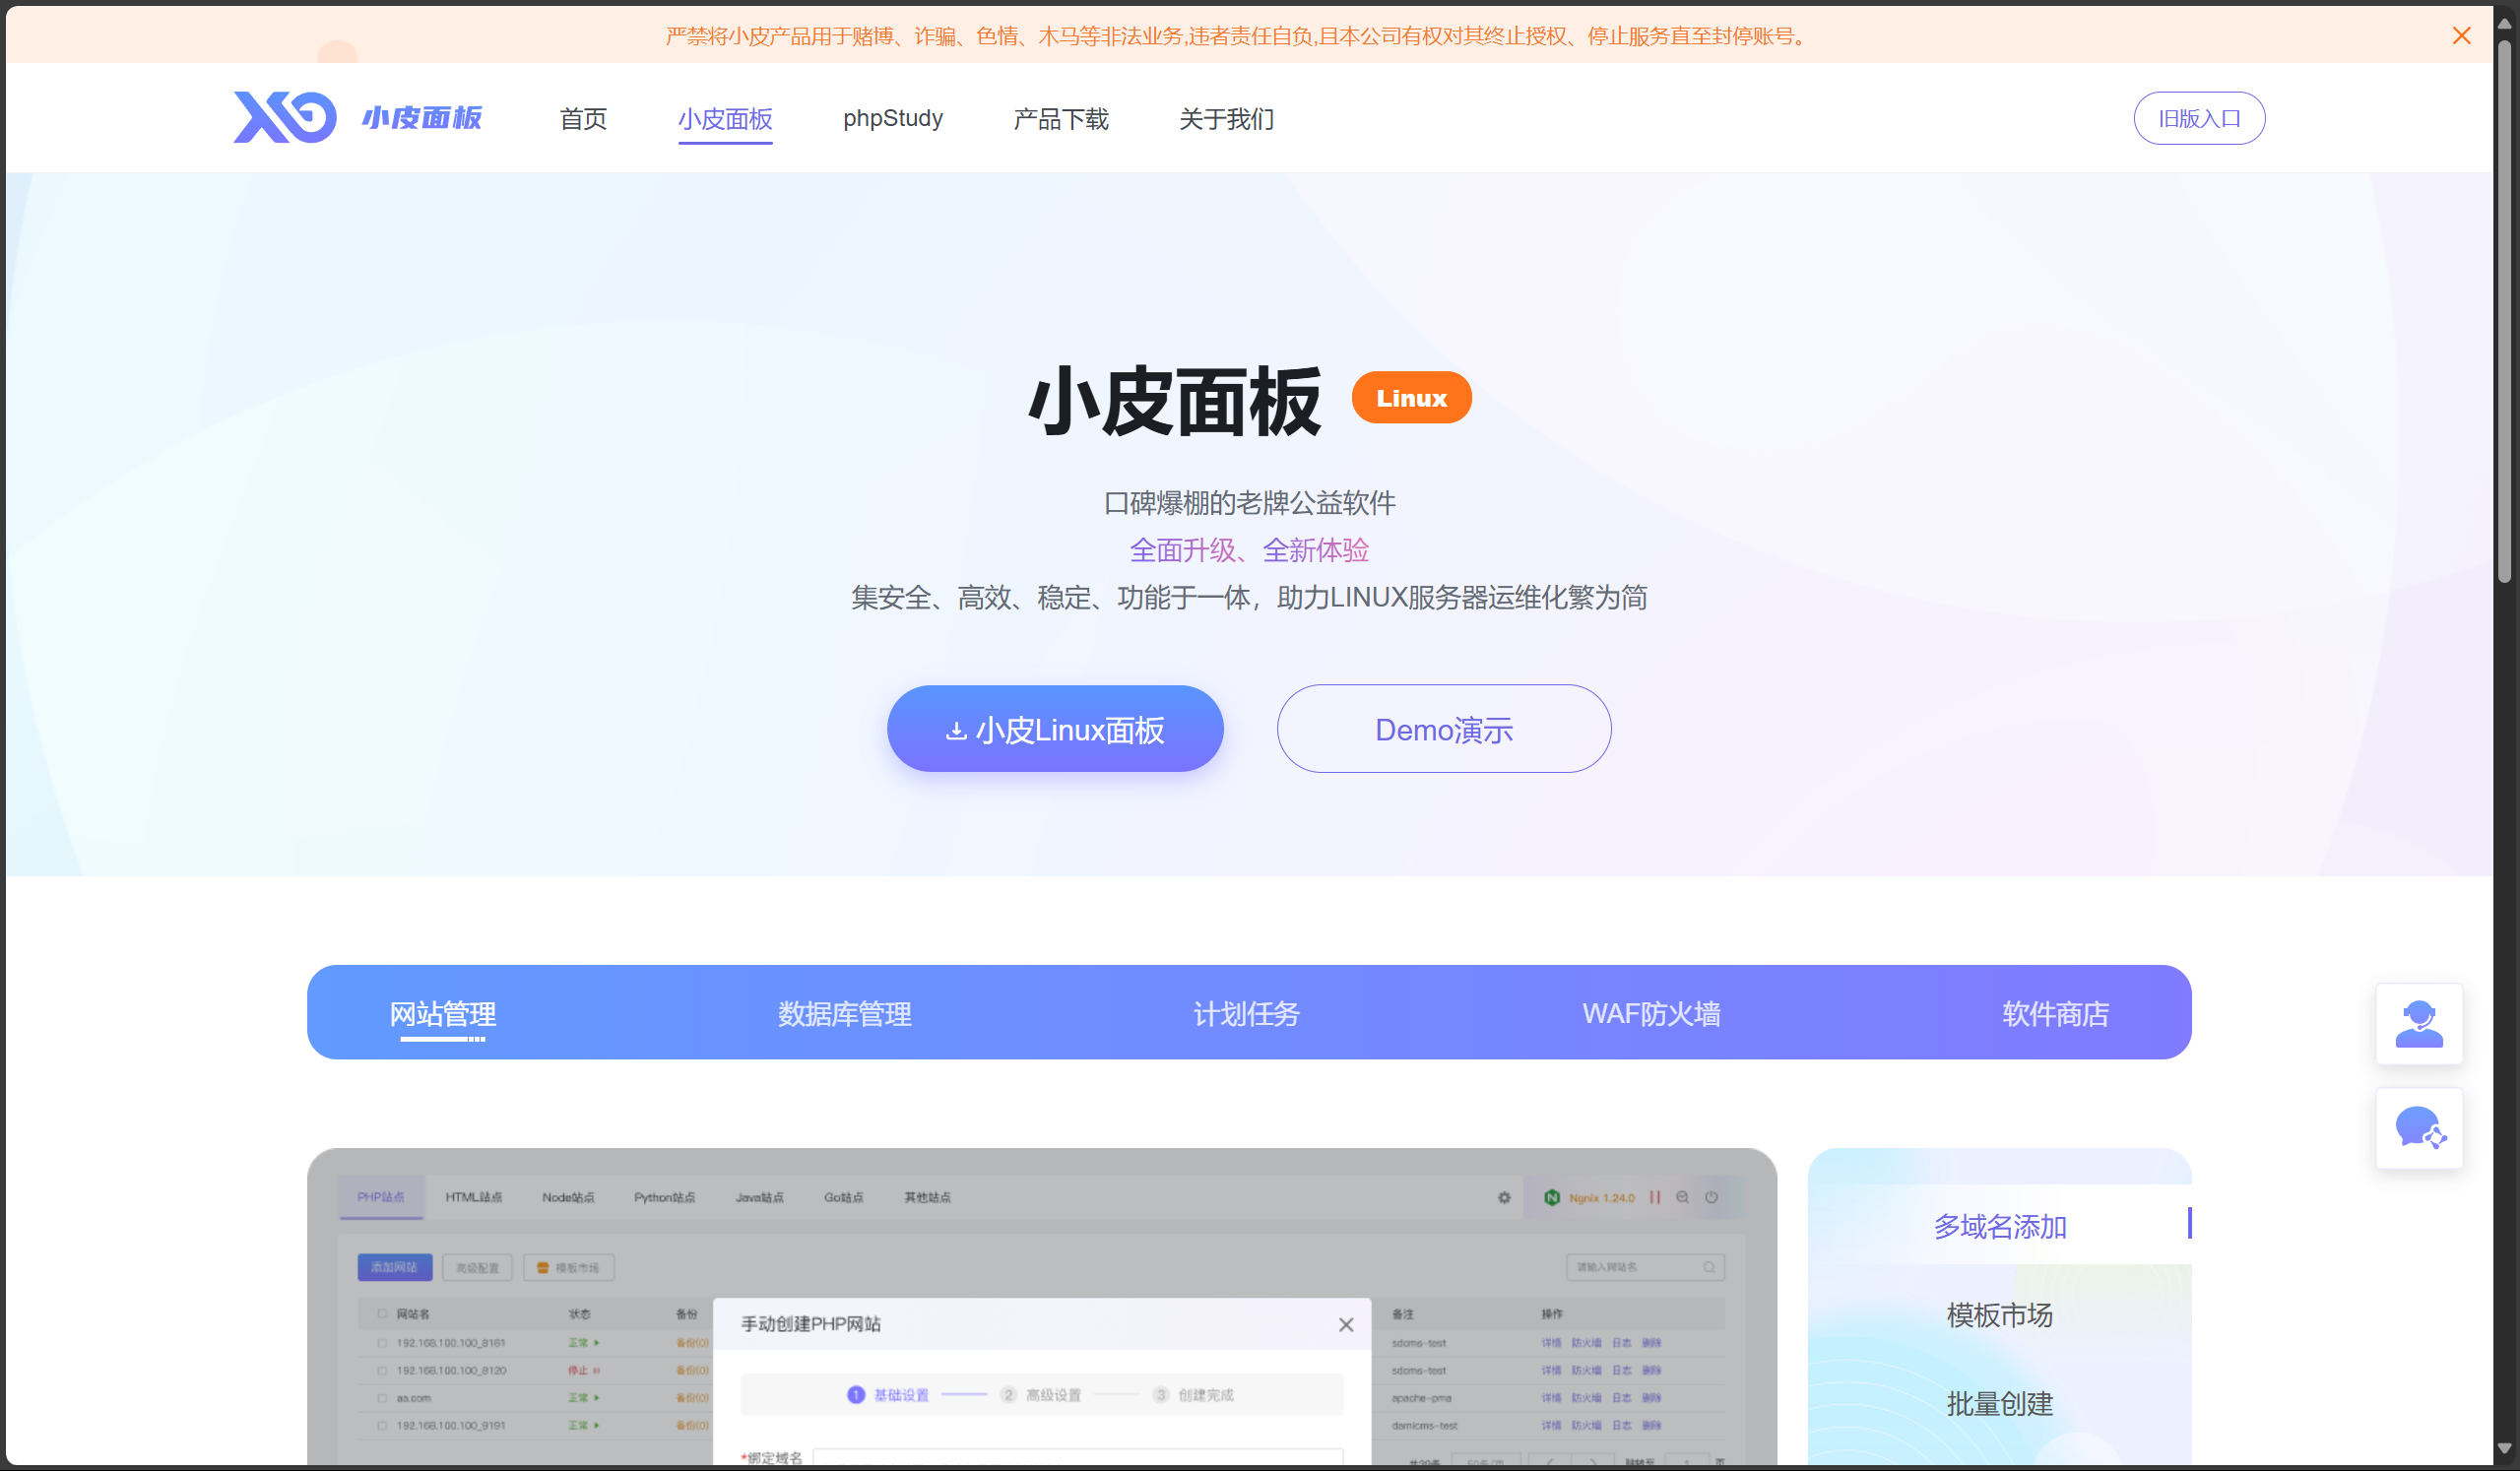The width and height of the screenshot is (2520, 1471).
Task: Click the orange Linux badge
Action: coord(1410,398)
